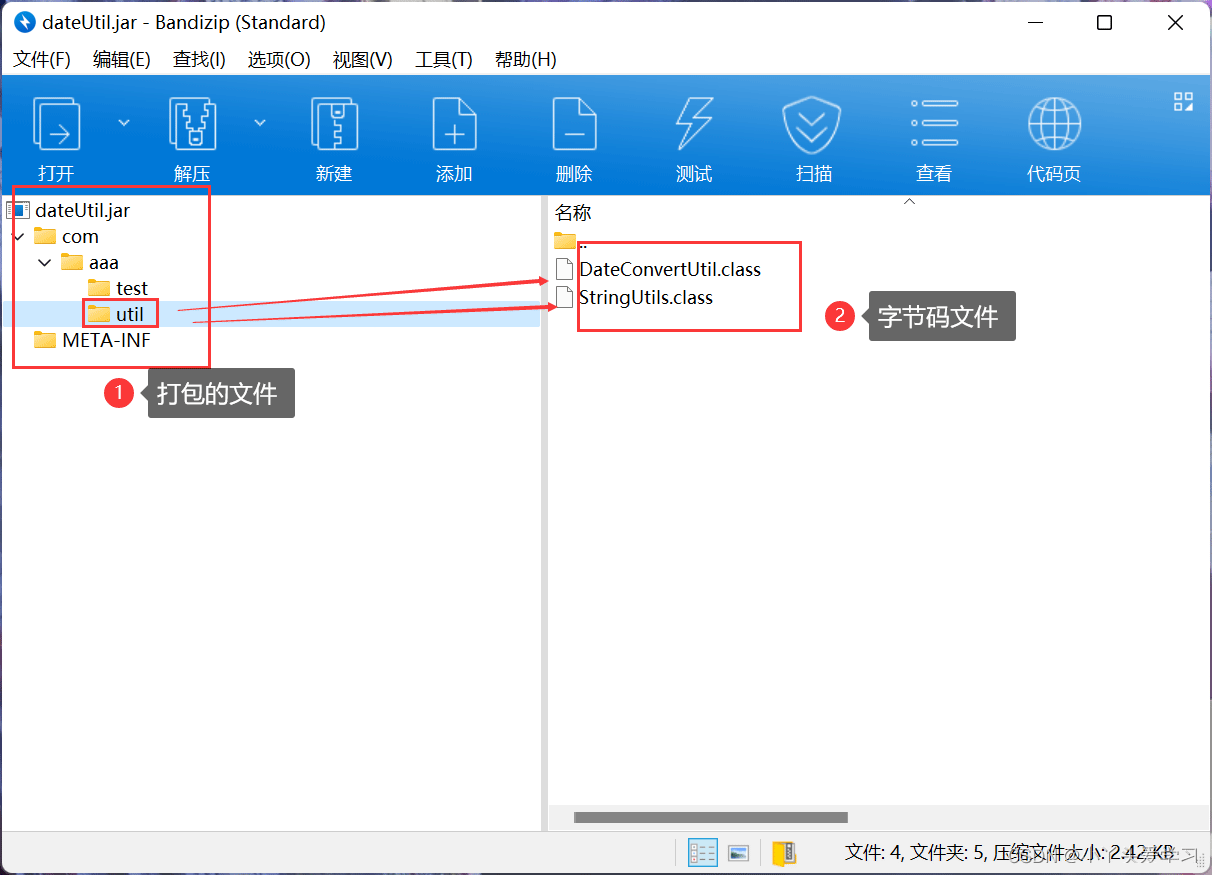Open the 工具(T) menu

(x=443, y=59)
